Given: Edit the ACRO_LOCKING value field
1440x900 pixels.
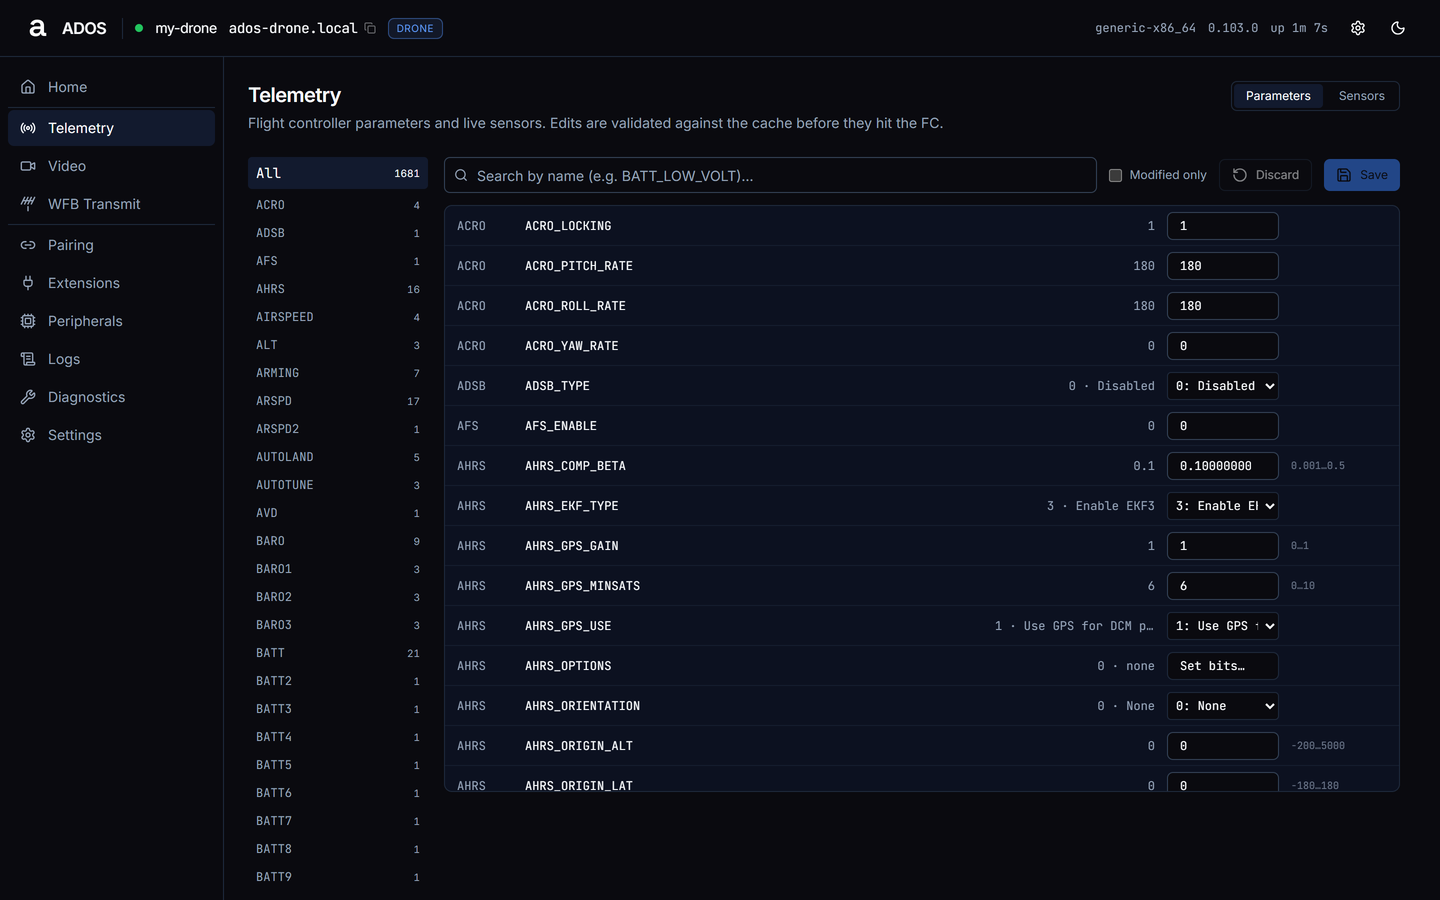Looking at the screenshot, I should coord(1223,226).
